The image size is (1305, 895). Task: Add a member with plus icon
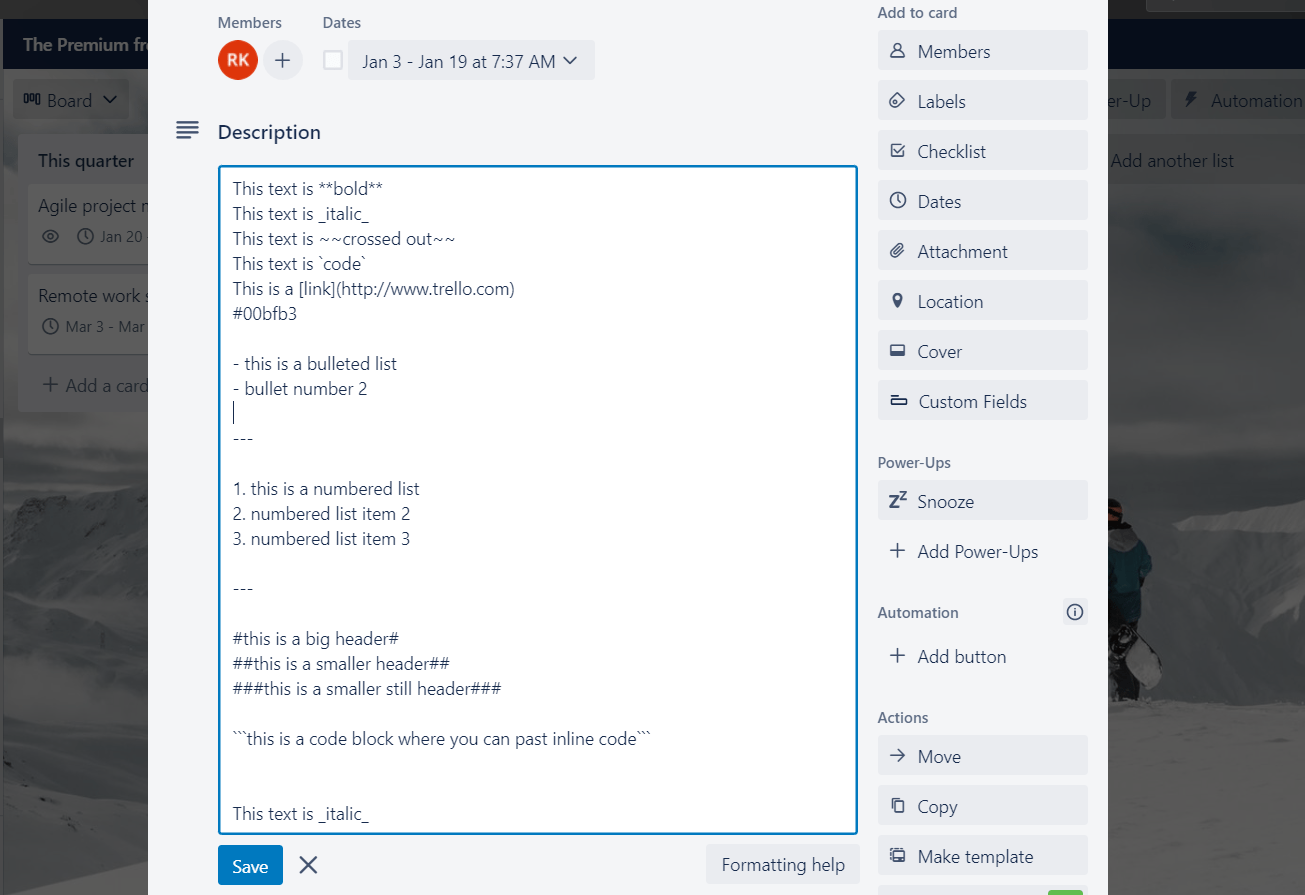283,60
